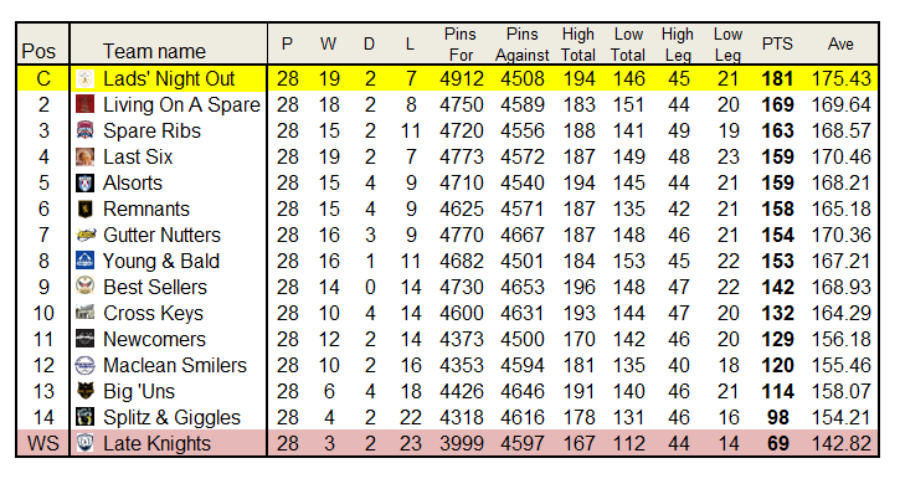Click the Pins For column header
The image size is (900, 484).
pyautogui.click(x=460, y=44)
